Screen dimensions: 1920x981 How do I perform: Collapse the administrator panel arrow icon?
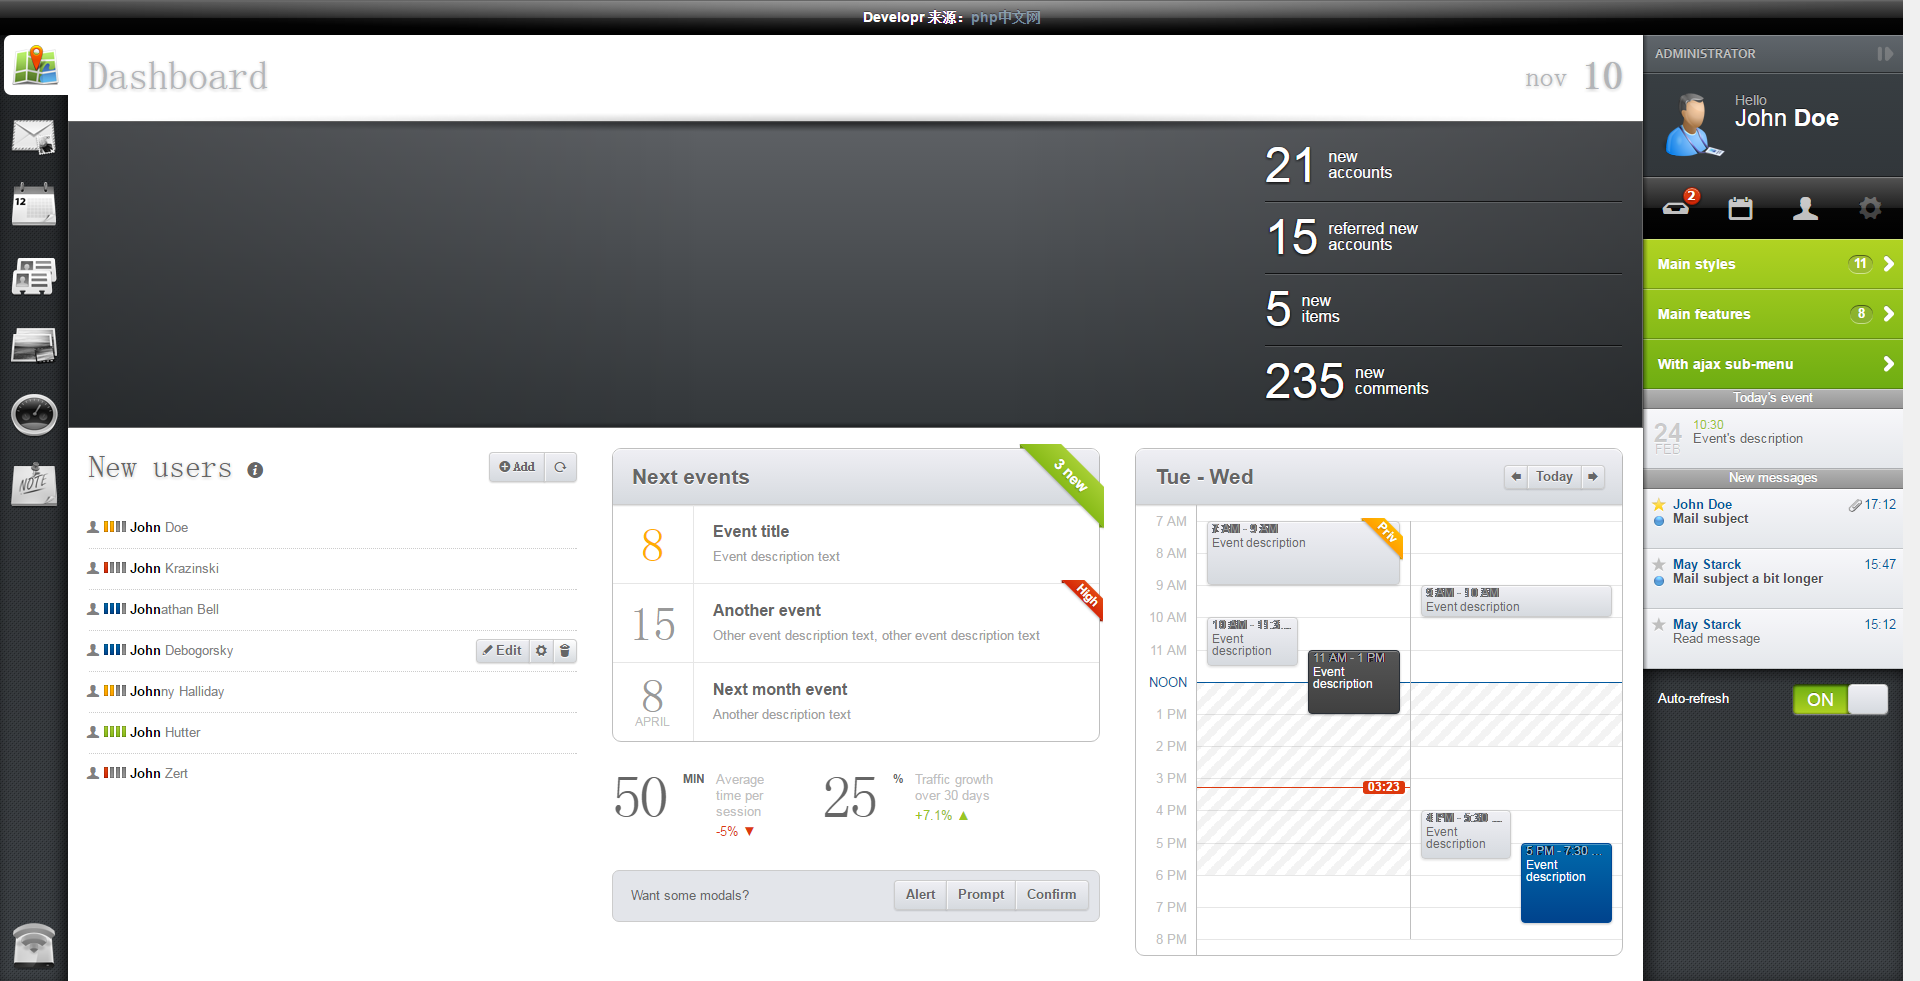1884,54
